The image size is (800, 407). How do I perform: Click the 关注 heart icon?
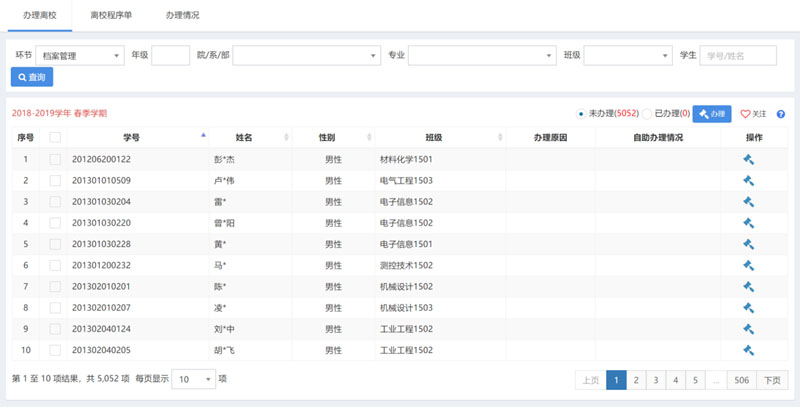click(x=744, y=115)
